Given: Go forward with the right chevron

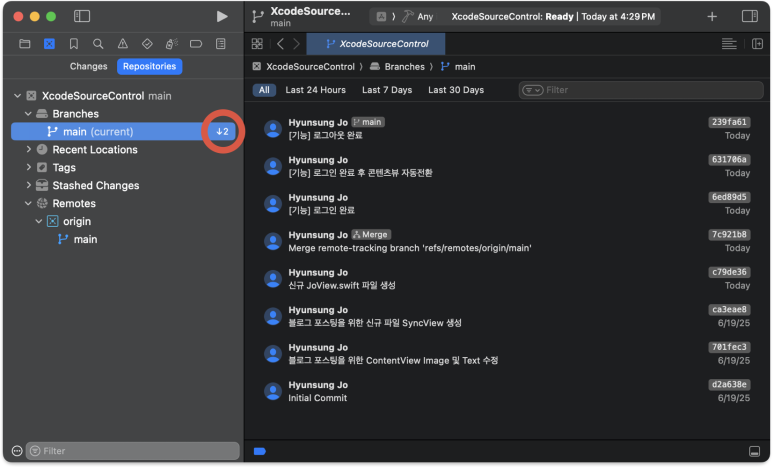Looking at the screenshot, I should (x=296, y=44).
